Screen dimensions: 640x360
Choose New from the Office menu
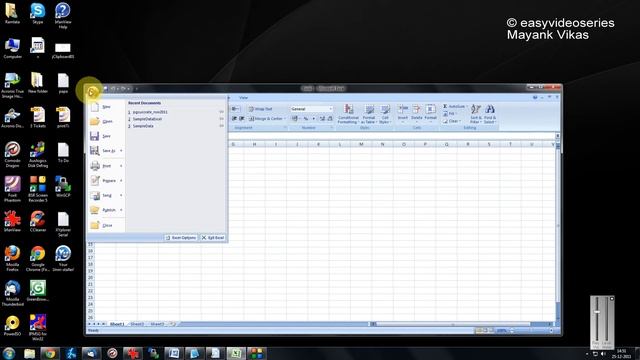(106, 107)
